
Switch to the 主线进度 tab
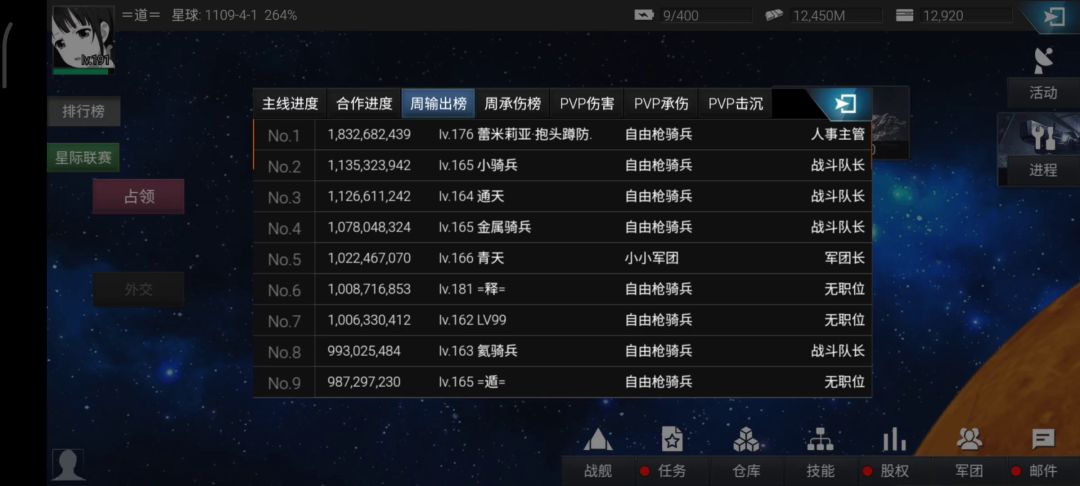click(x=290, y=104)
